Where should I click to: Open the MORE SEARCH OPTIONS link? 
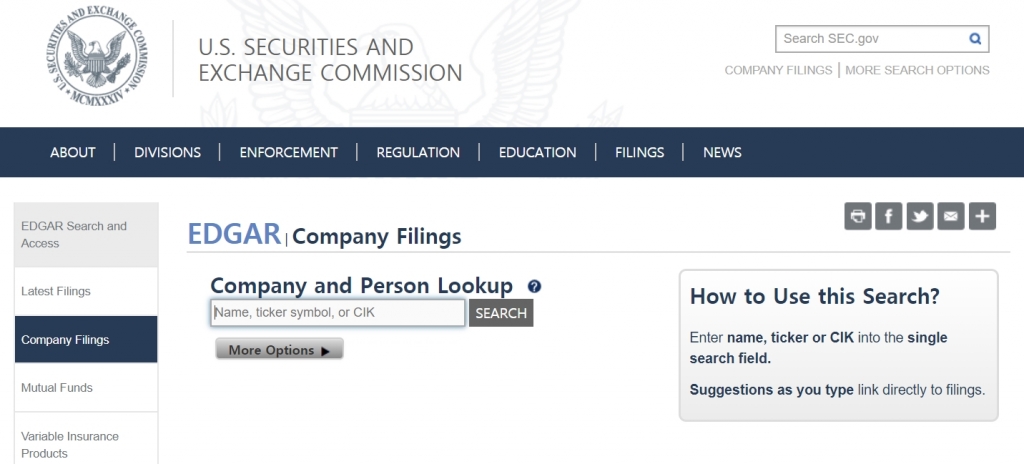[917, 70]
